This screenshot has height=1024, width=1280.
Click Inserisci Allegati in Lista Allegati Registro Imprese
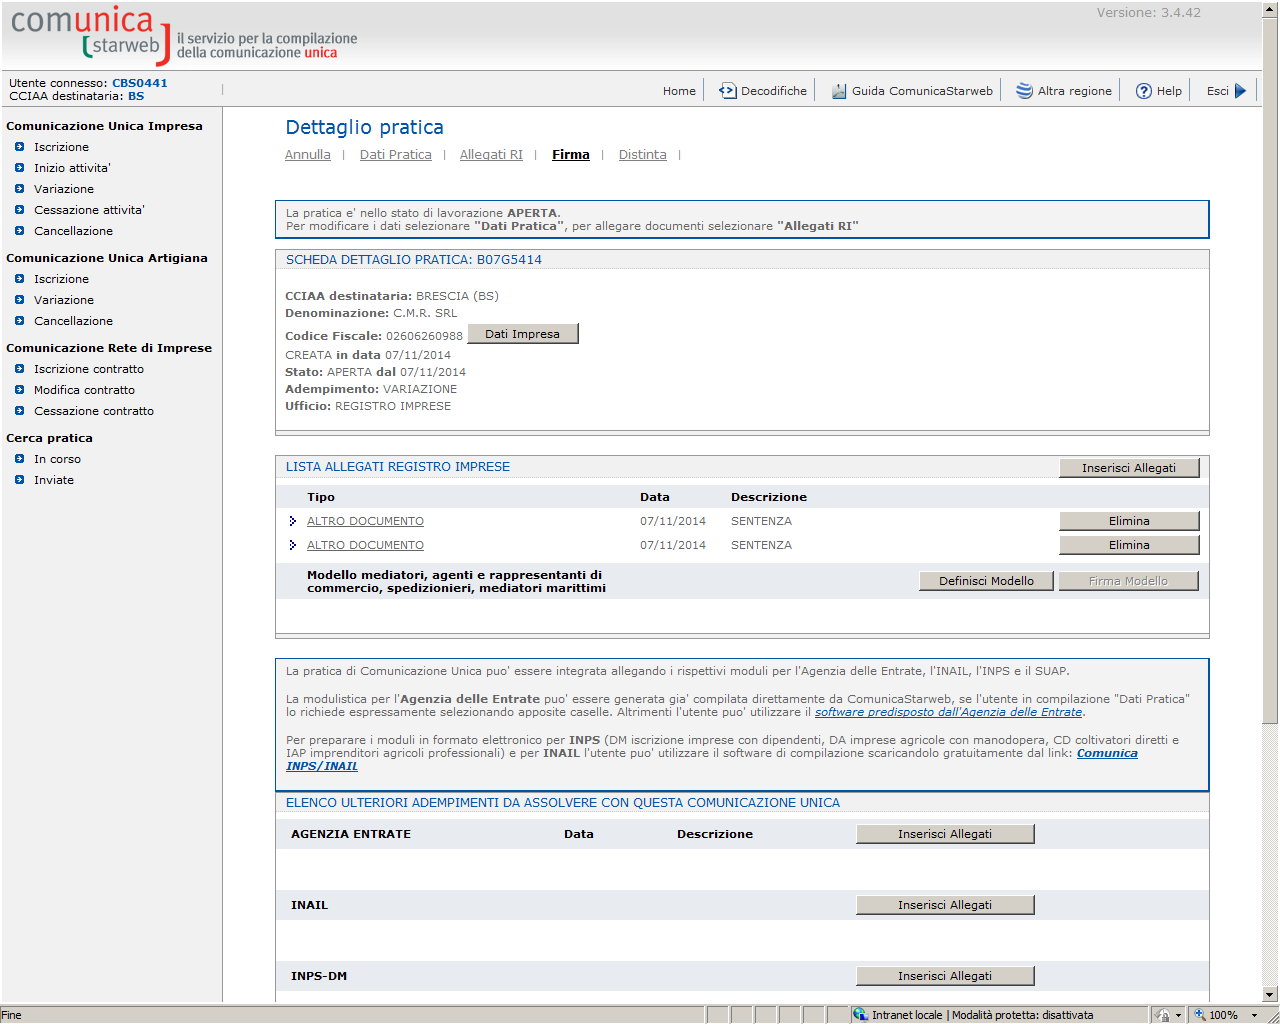1129,468
